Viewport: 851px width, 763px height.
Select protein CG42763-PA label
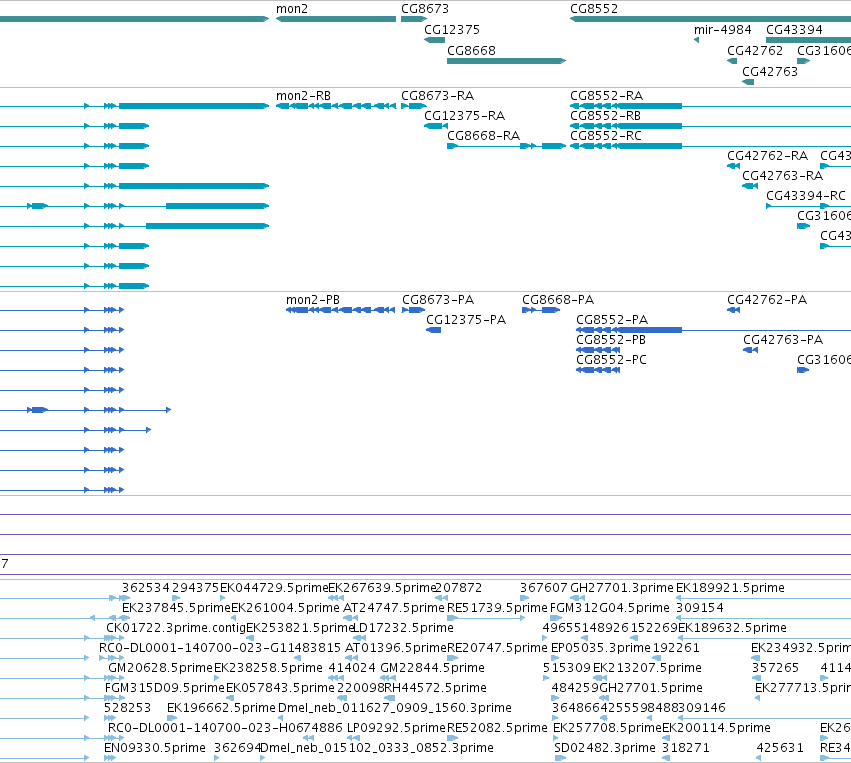click(783, 340)
